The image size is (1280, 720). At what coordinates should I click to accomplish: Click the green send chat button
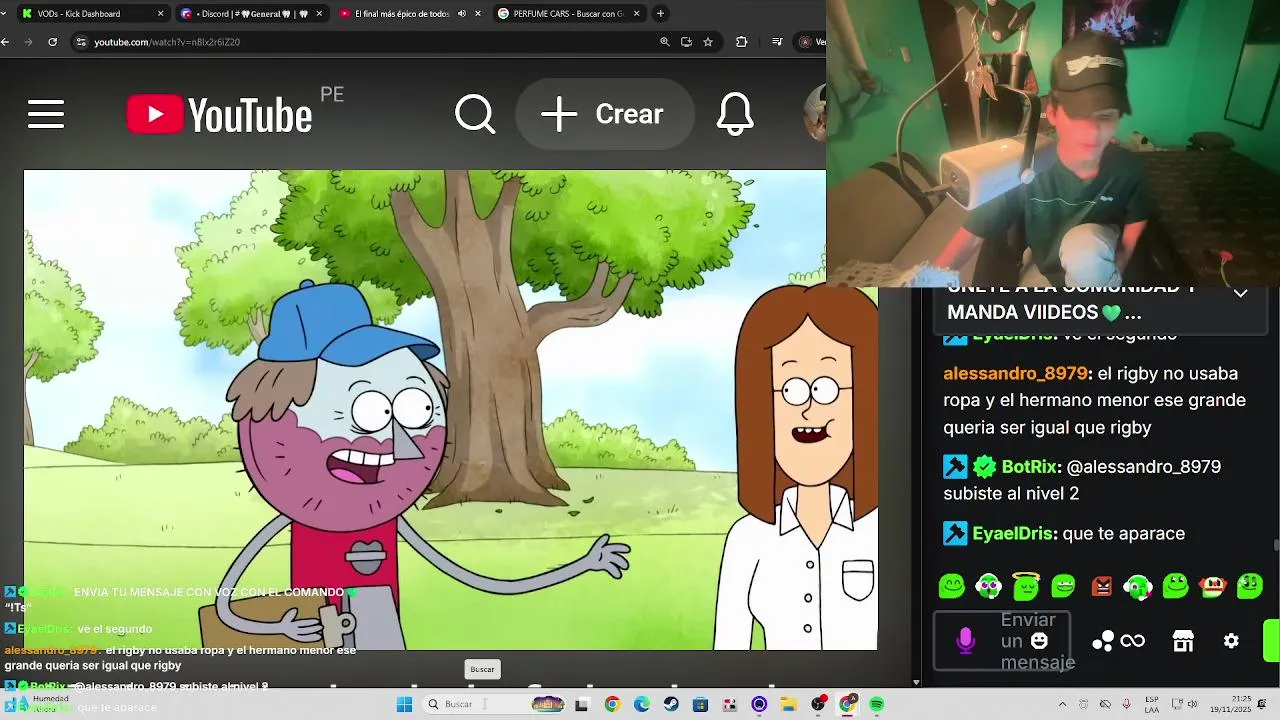coord(1272,641)
